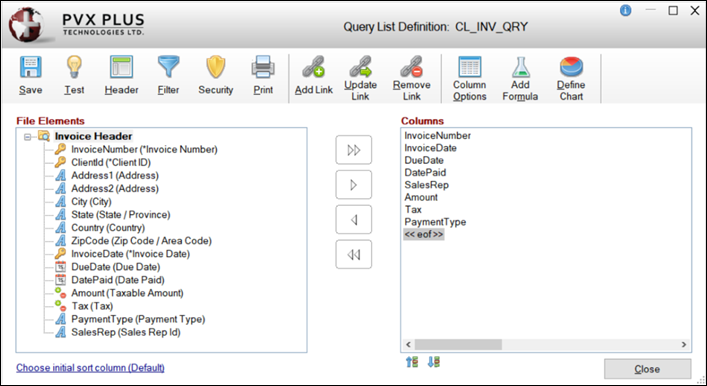Select Amount in Columns list
This screenshot has width=707, height=386.
pos(421,197)
